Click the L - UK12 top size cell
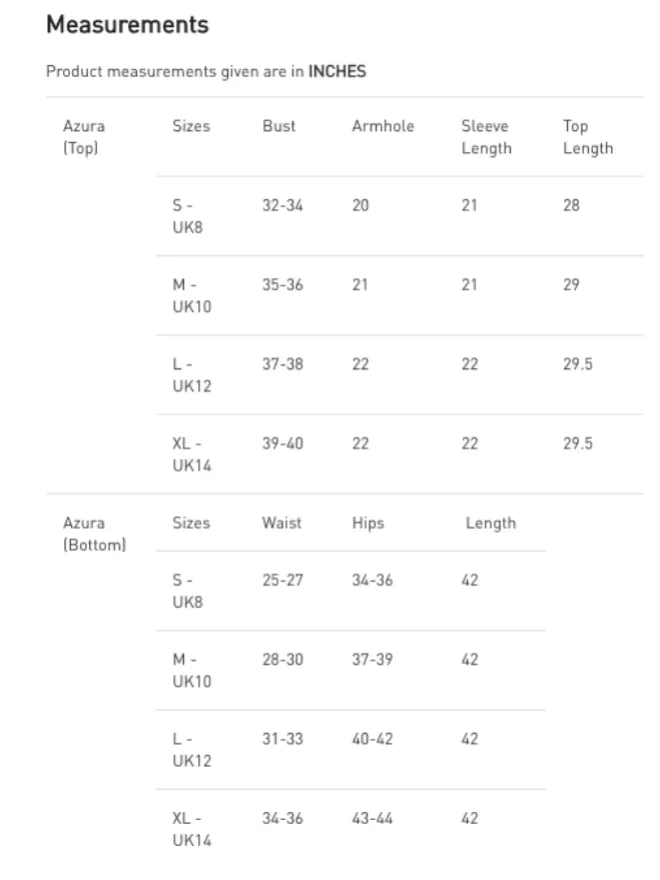 click(x=192, y=375)
